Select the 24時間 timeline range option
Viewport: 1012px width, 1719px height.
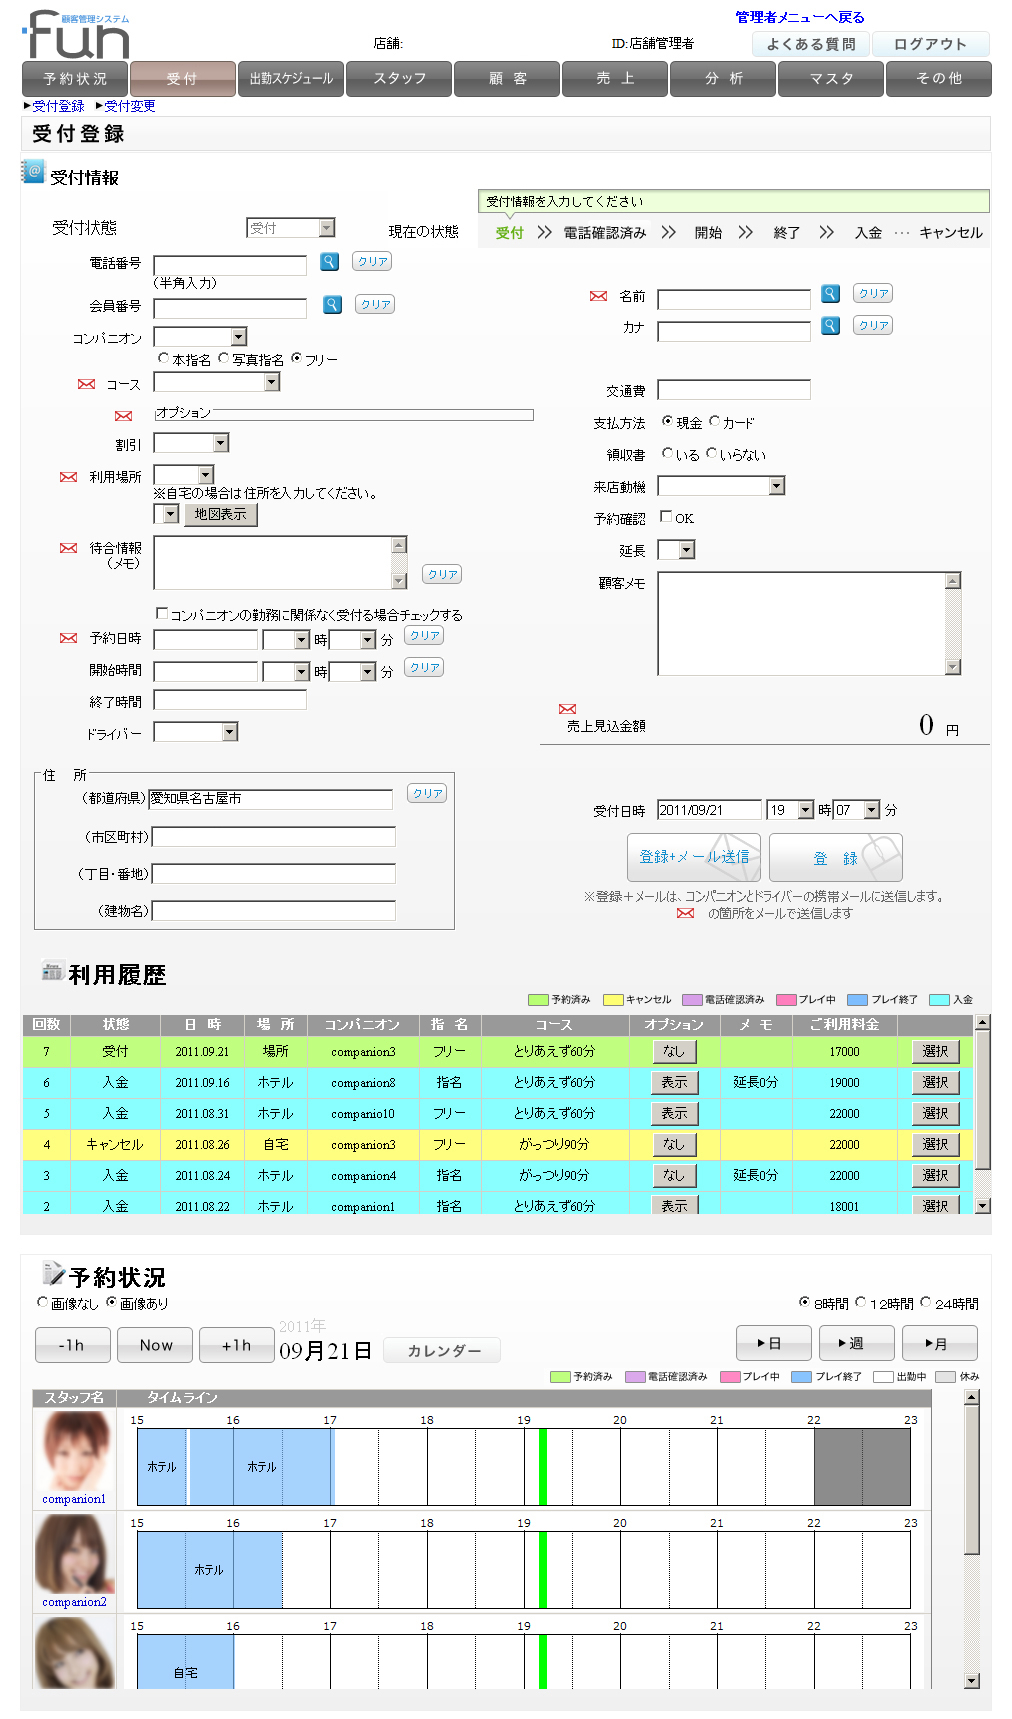(925, 1302)
